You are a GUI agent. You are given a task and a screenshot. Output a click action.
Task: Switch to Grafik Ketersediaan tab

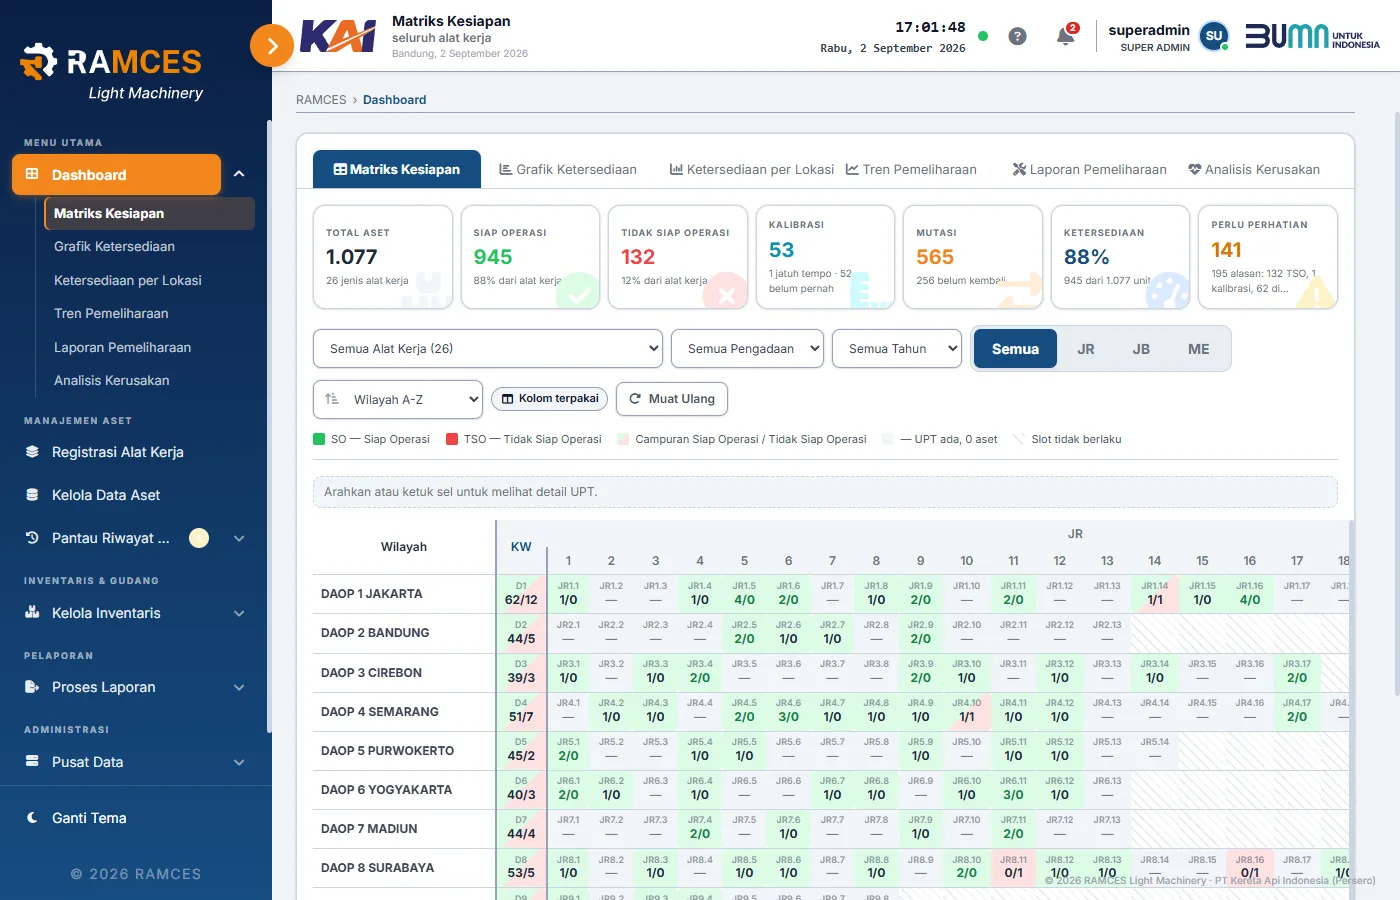pos(568,170)
